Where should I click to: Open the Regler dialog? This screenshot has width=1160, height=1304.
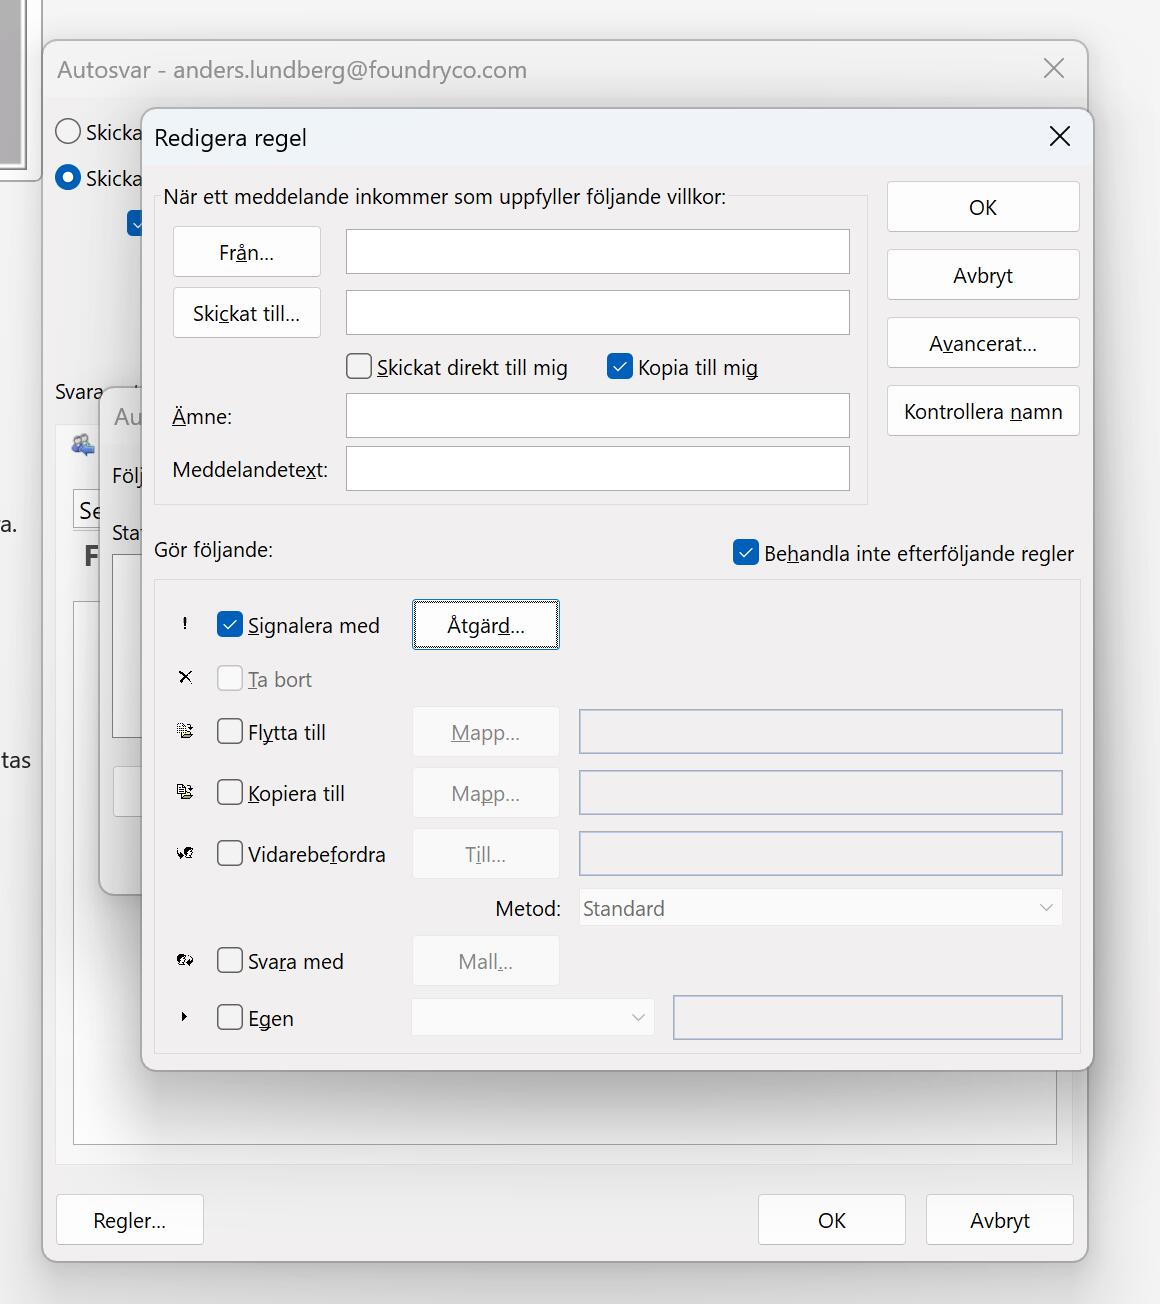pos(129,1219)
